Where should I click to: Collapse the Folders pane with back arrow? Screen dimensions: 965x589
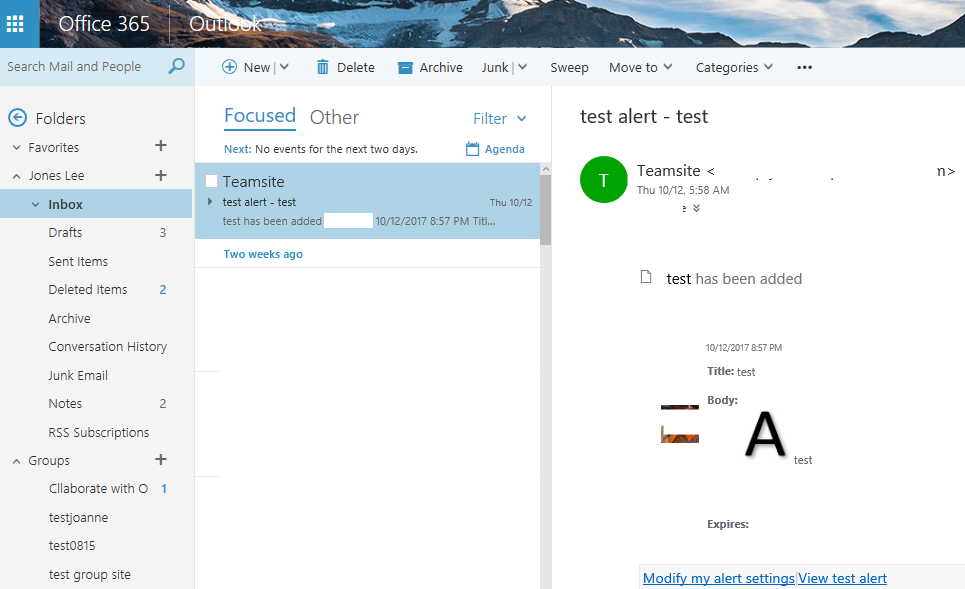[x=17, y=118]
